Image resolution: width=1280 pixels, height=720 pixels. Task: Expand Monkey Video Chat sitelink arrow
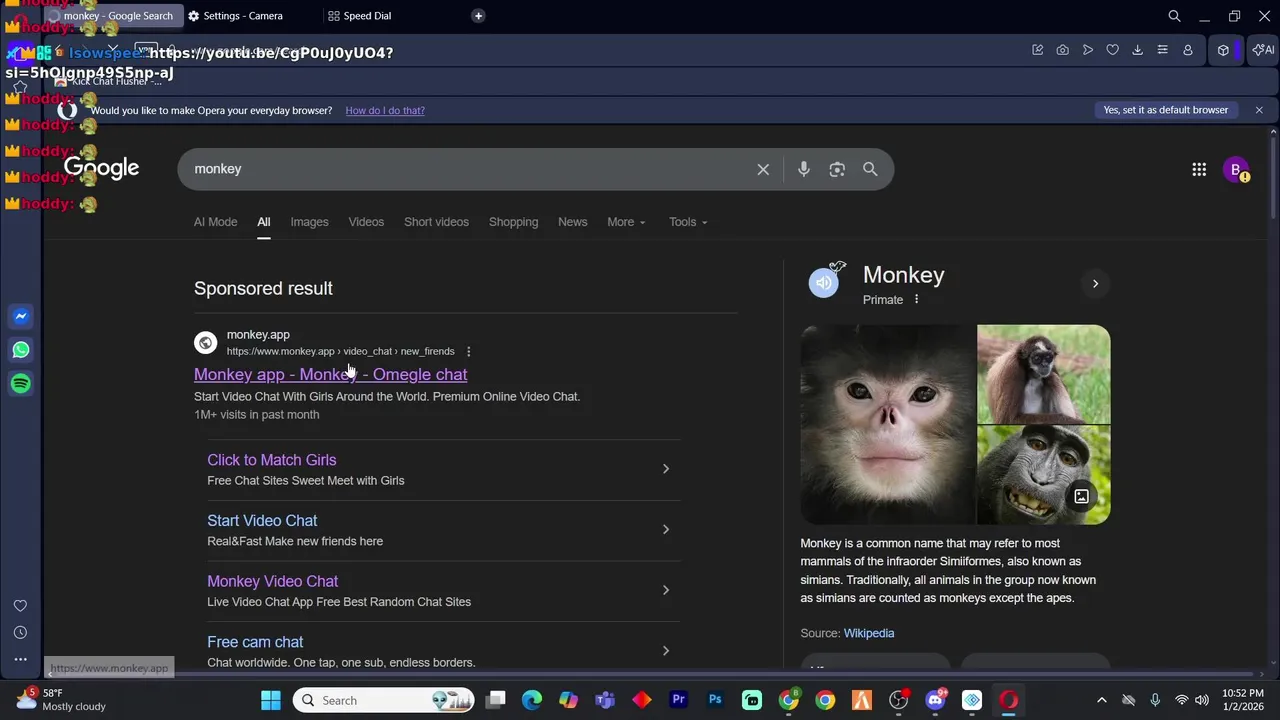(666, 590)
